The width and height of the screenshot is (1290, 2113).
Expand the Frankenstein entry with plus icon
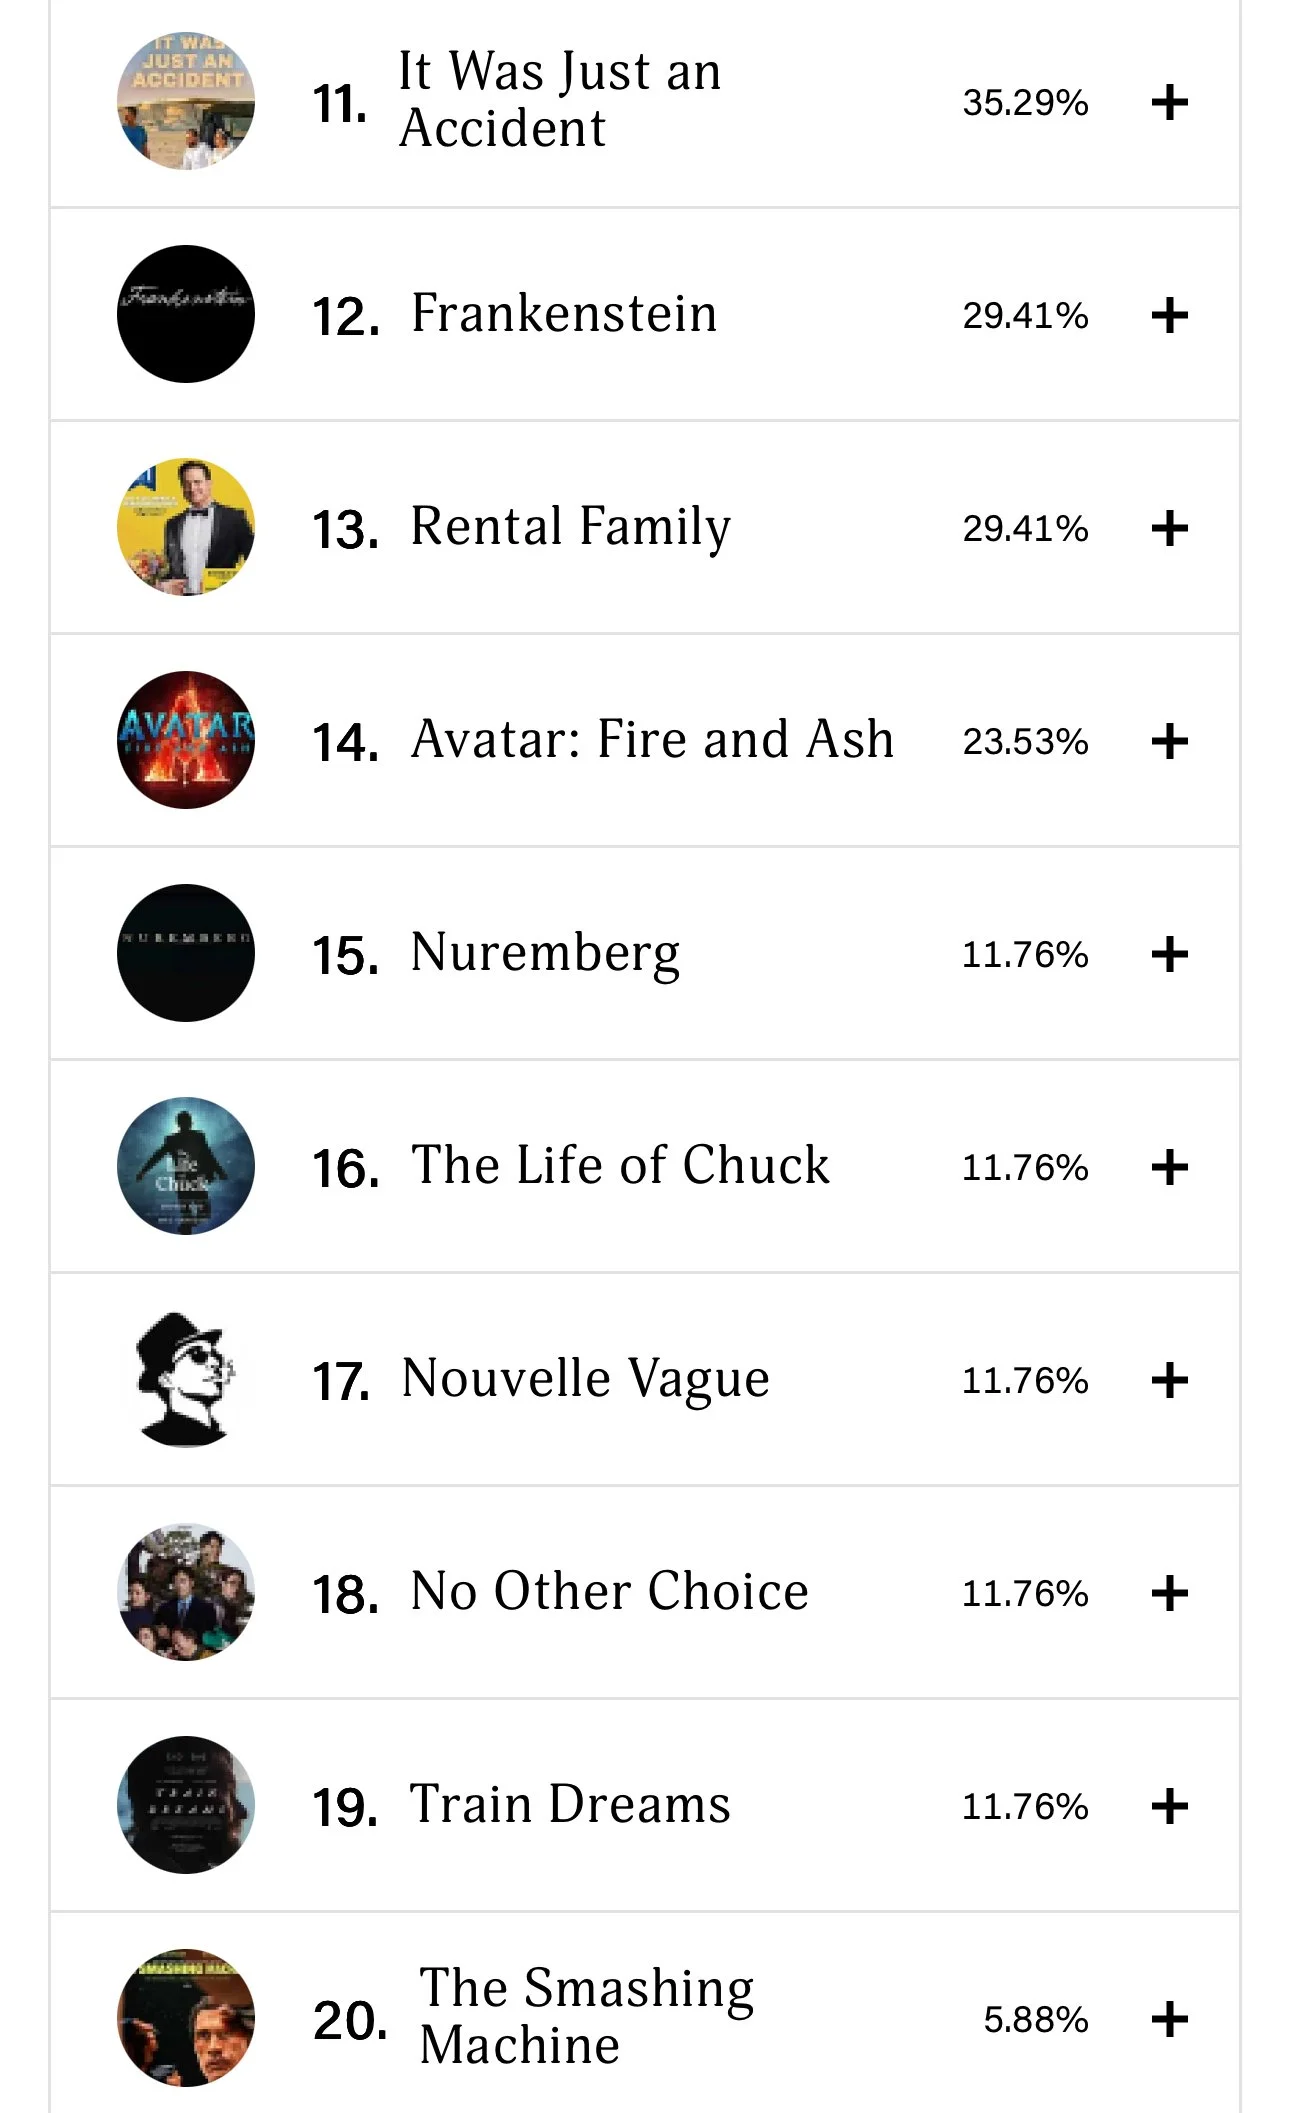pos(1169,316)
